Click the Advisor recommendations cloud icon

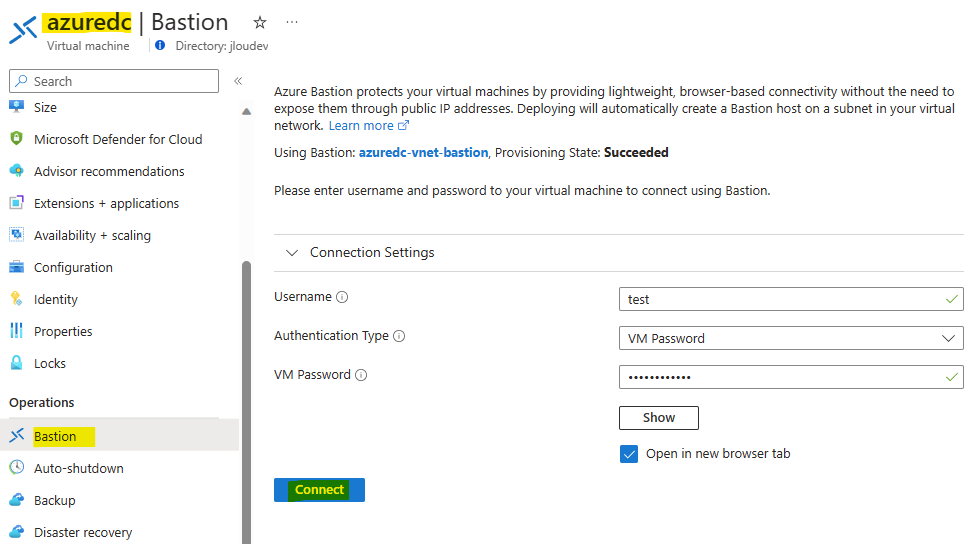17,171
